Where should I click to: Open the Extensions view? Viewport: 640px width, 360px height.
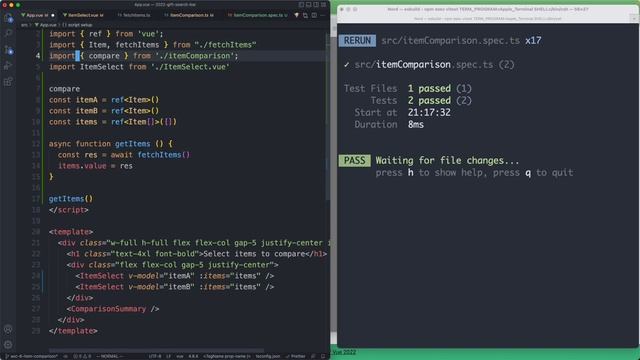(8, 82)
